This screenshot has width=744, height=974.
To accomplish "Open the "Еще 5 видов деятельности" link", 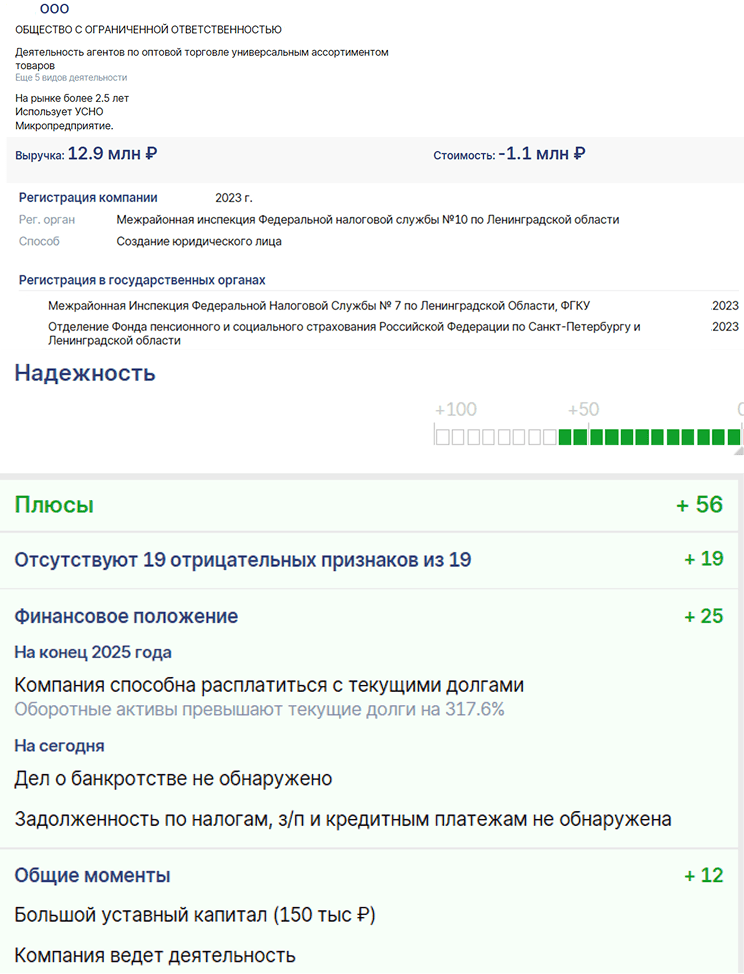I will pos(71,78).
